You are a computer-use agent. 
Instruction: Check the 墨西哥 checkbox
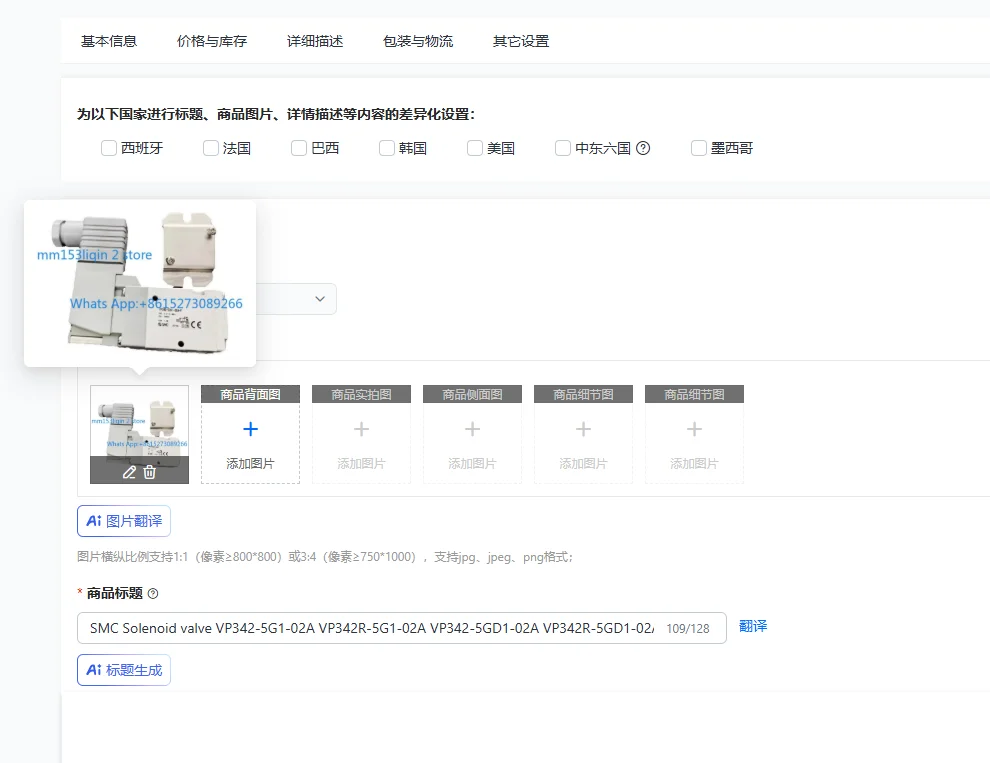[698, 148]
